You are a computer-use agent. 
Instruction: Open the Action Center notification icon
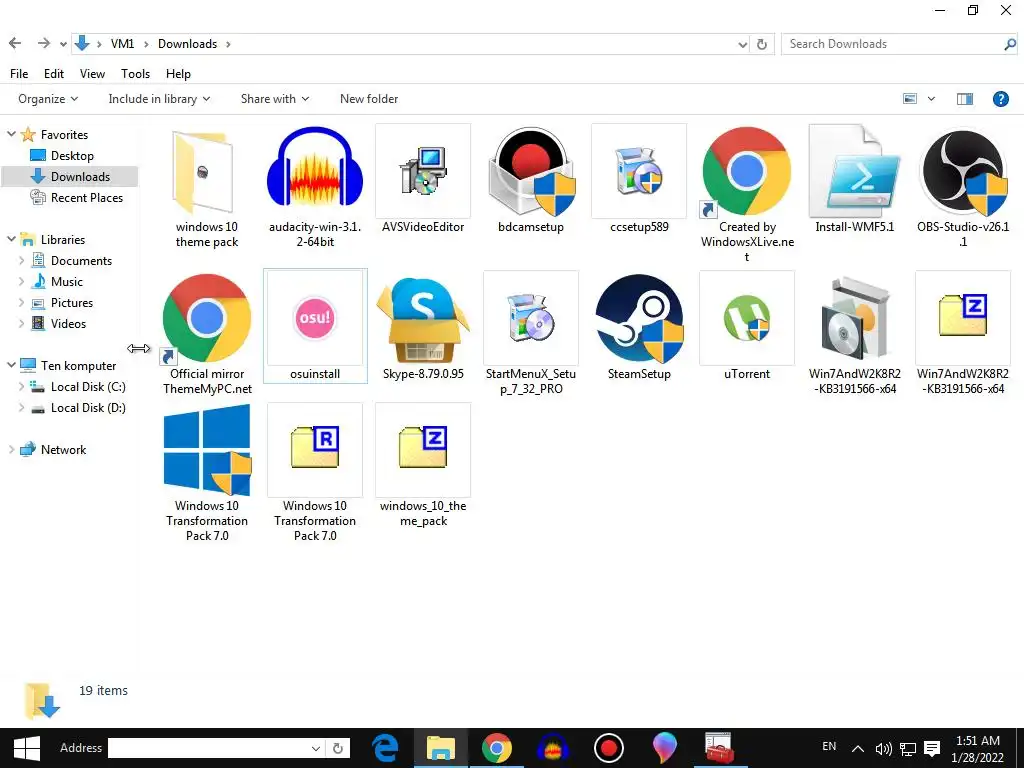932,748
